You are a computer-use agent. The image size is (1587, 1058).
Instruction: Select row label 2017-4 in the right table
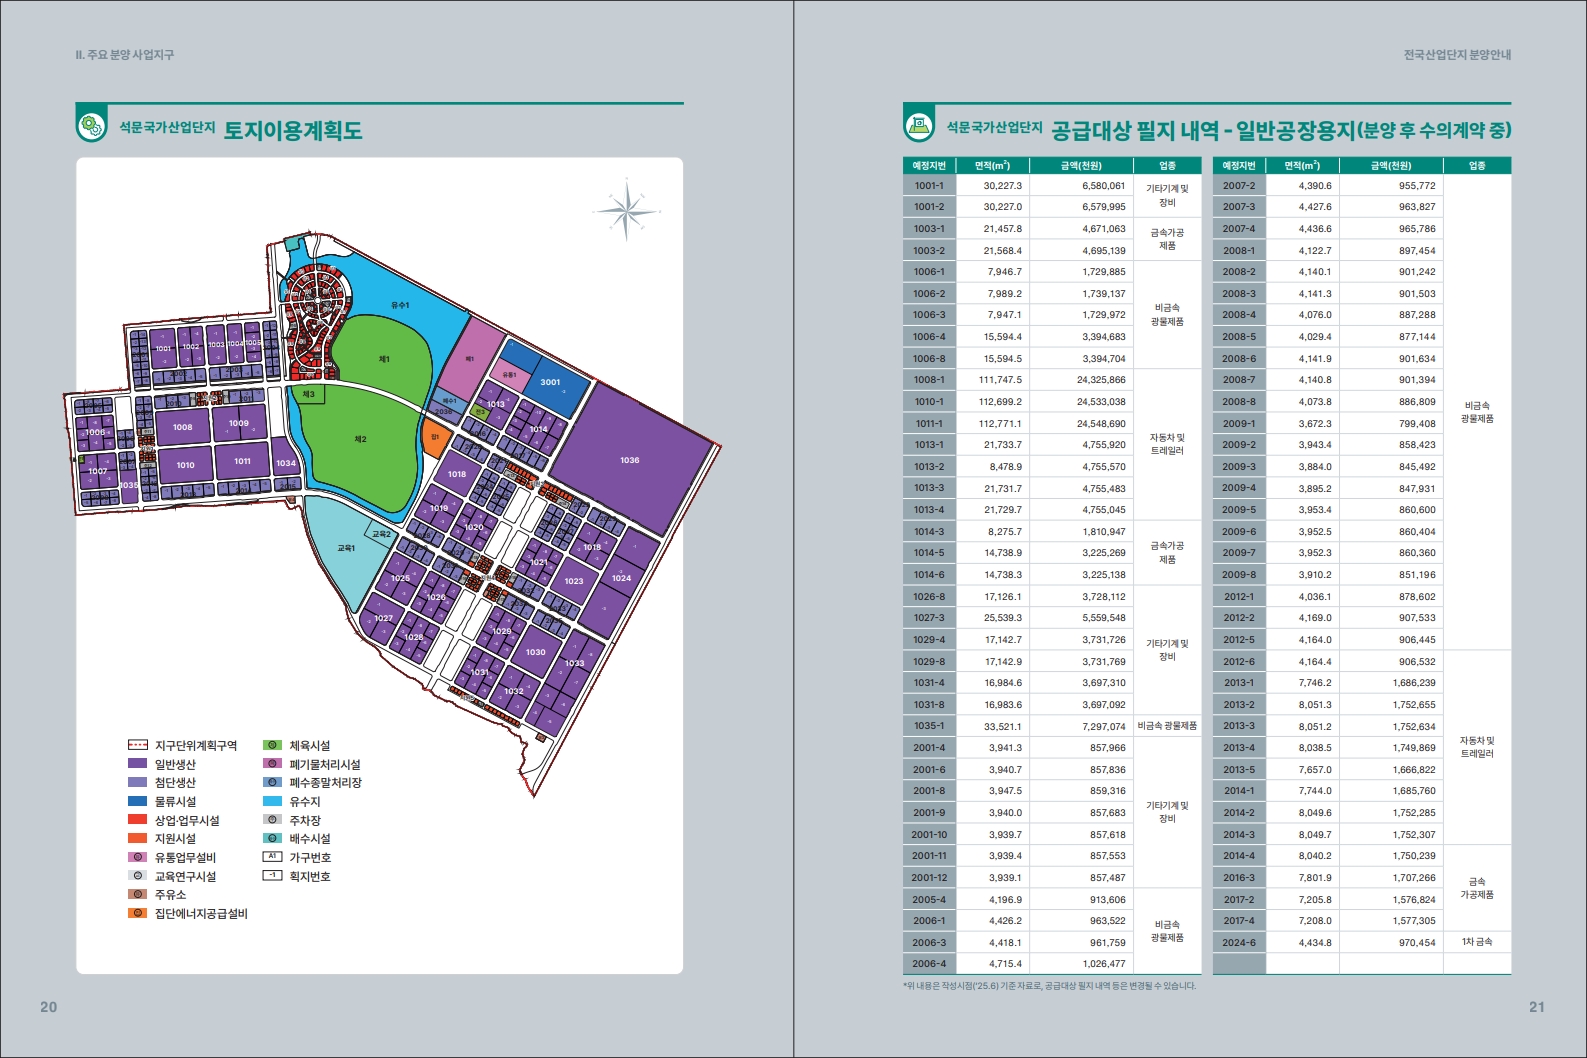(1239, 921)
